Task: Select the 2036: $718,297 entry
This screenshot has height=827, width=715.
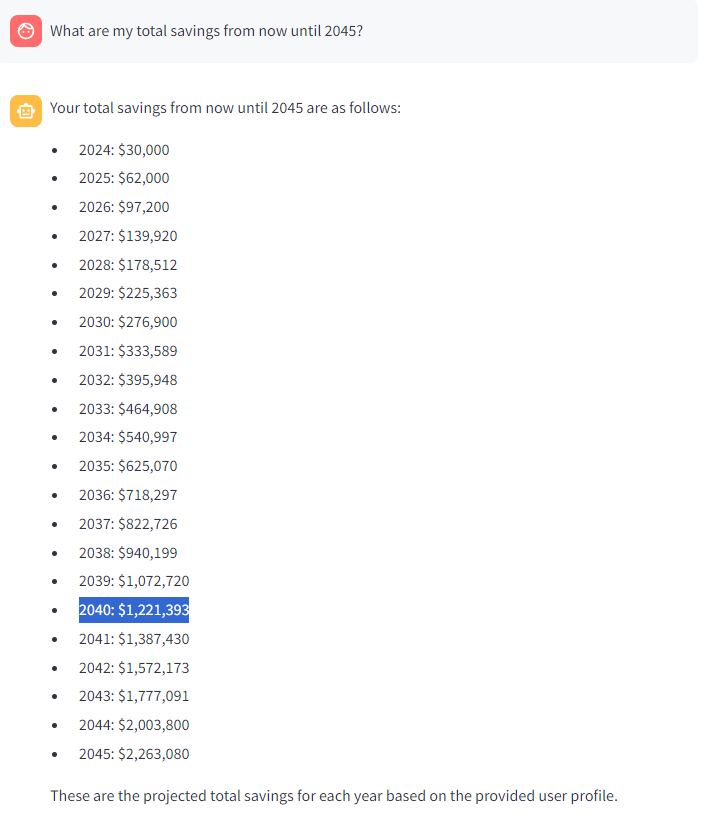Action: coord(128,495)
